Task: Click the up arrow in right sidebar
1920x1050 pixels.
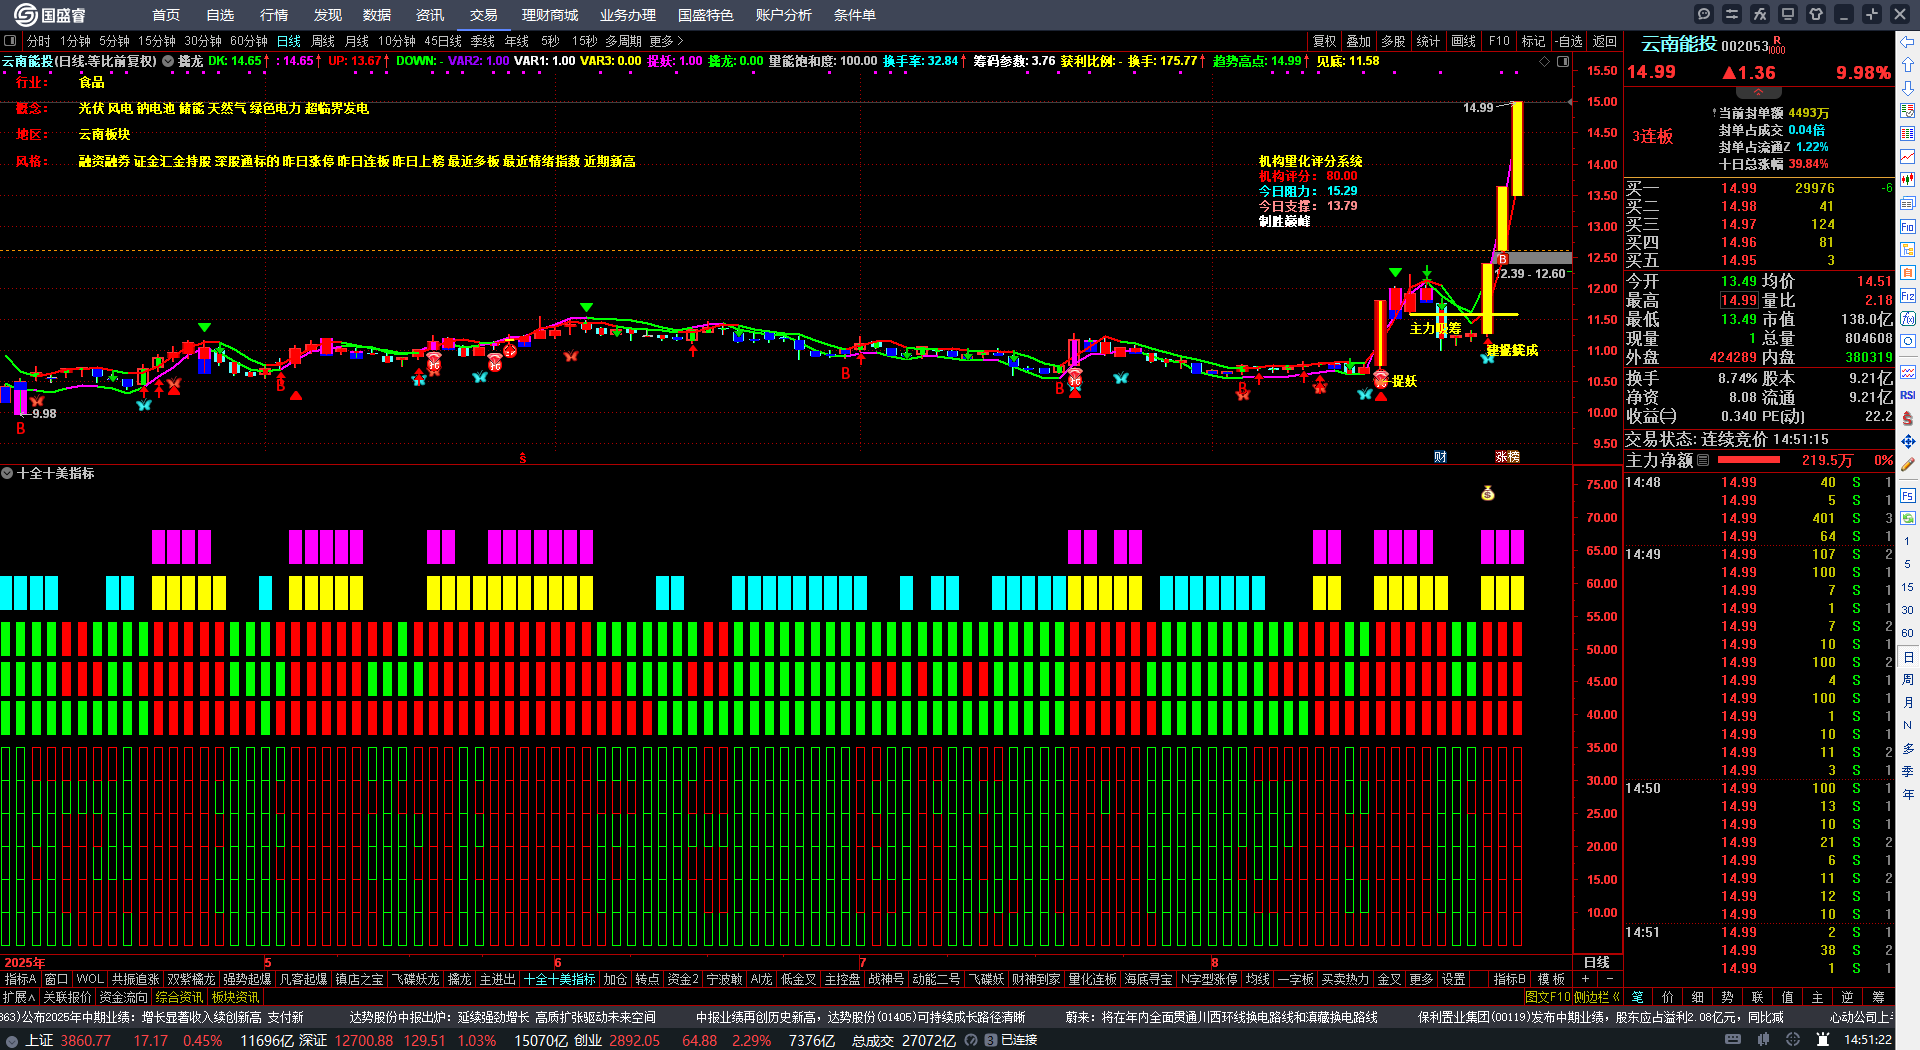Action: (x=1908, y=65)
